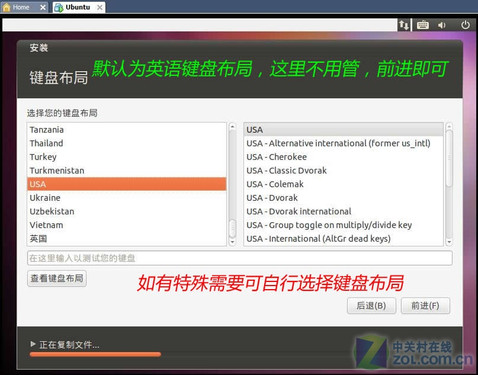Screen dimensions: 478x375
Task: Click variant list scrollbar up arrow
Action: pyautogui.click(x=449, y=127)
